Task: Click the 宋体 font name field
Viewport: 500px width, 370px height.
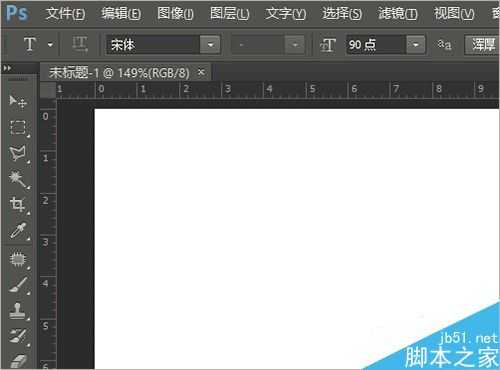Action: click(153, 44)
